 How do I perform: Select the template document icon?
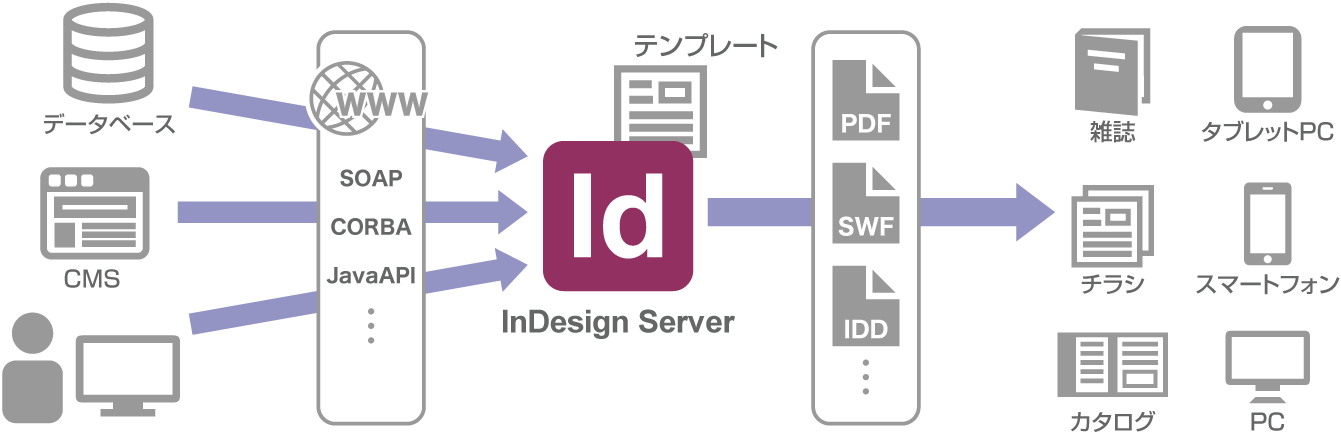(660, 105)
